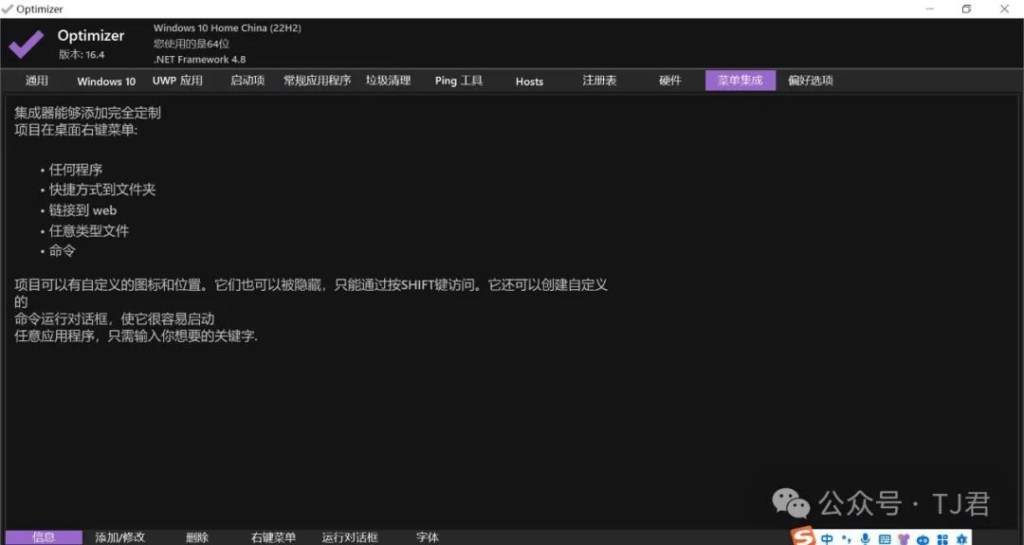This screenshot has height=545, width=1024.
Task: Select the UWP 应用 tab
Action: coord(177,81)
